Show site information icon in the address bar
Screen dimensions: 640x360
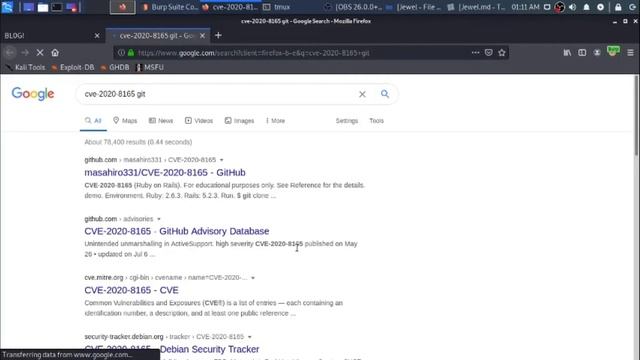(x=121, y=53)
